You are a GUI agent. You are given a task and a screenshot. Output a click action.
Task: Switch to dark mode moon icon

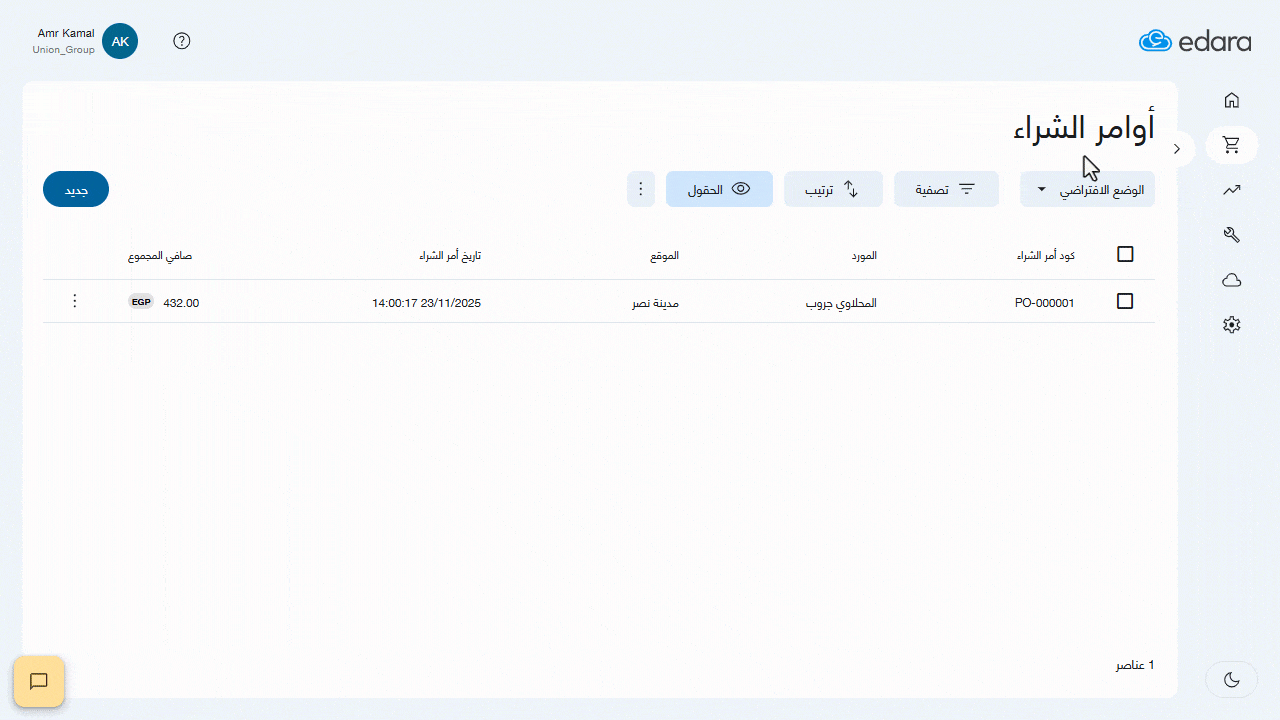(1232, 680)
